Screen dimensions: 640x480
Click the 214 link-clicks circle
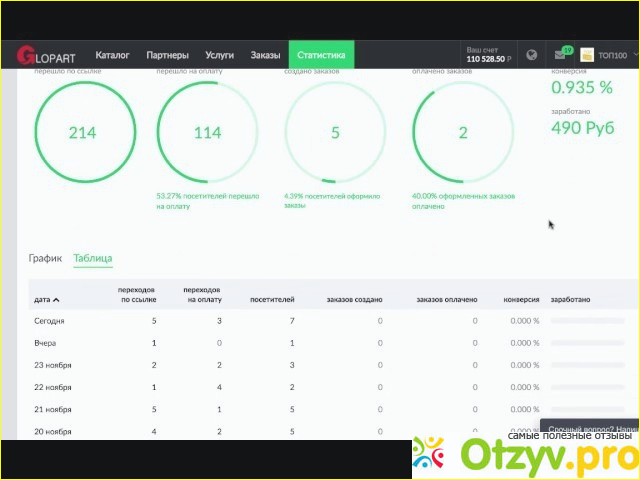tap(81, 133)
